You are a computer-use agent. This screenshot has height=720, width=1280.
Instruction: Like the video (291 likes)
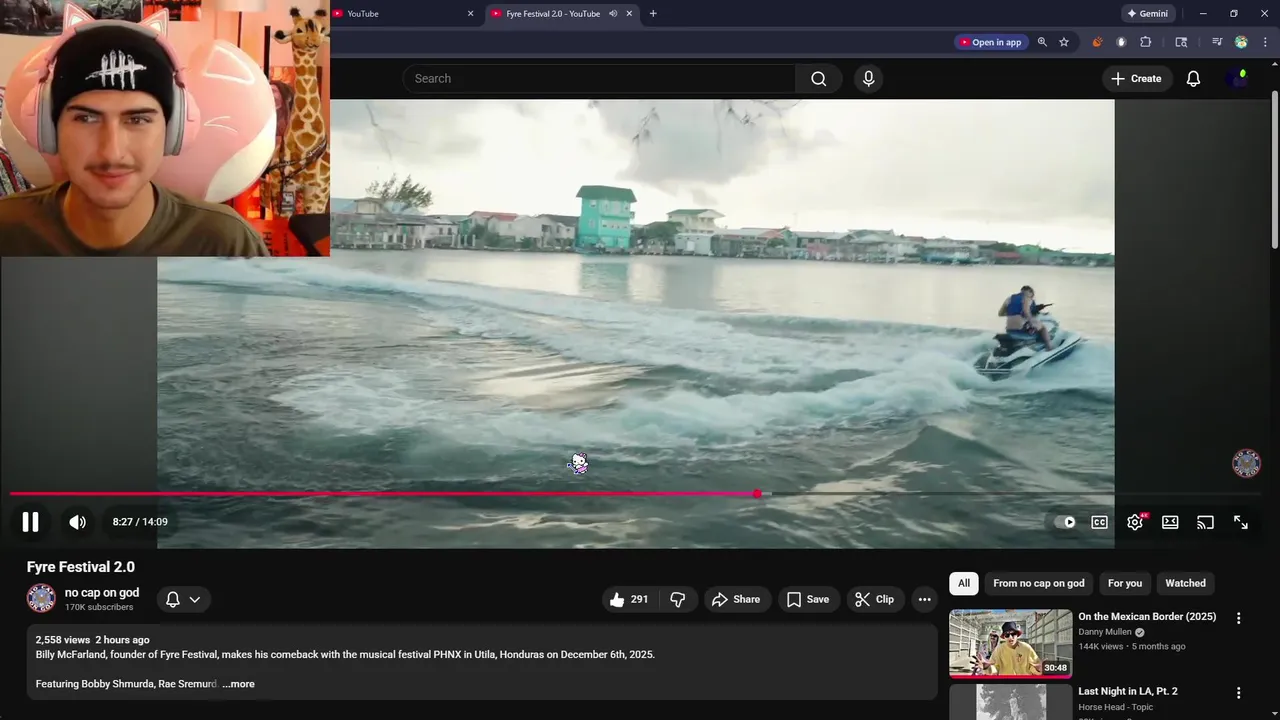[x=629, y=599]
